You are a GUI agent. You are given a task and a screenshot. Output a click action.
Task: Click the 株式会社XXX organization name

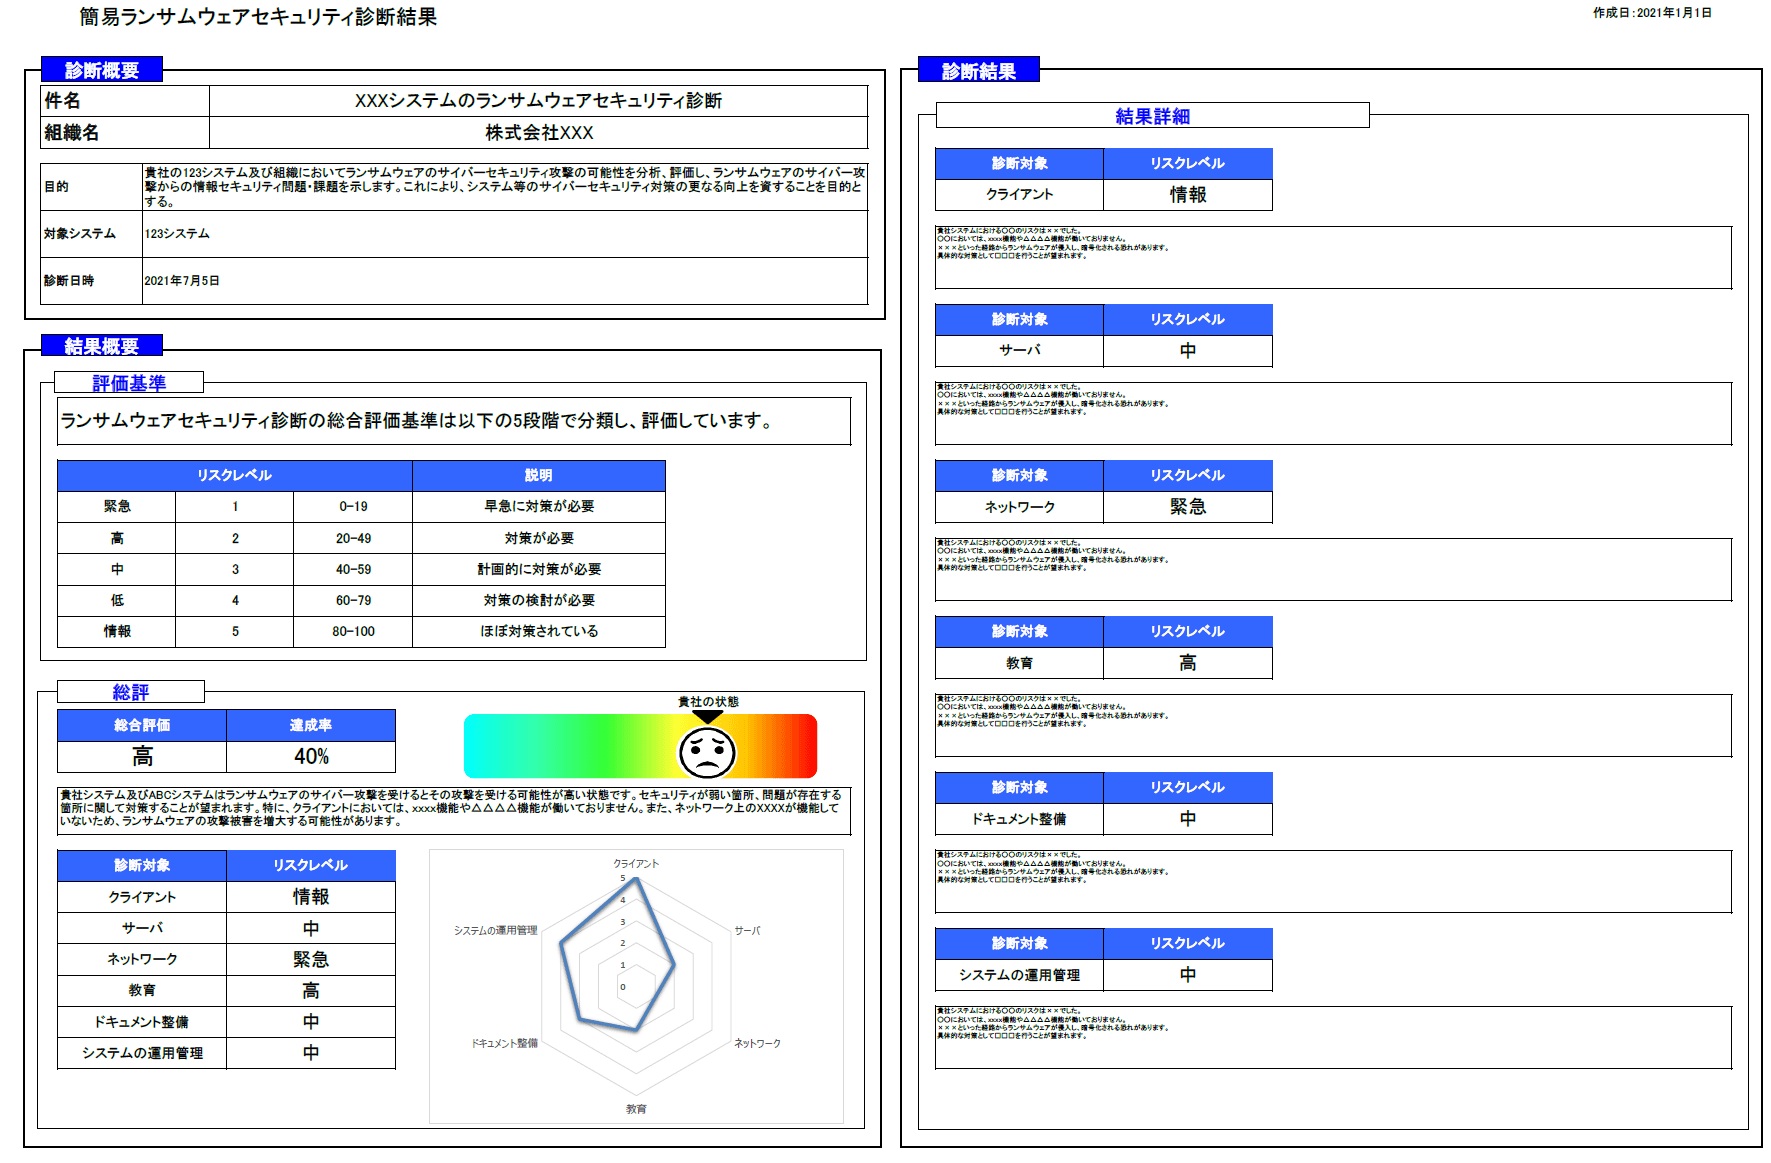537,131
